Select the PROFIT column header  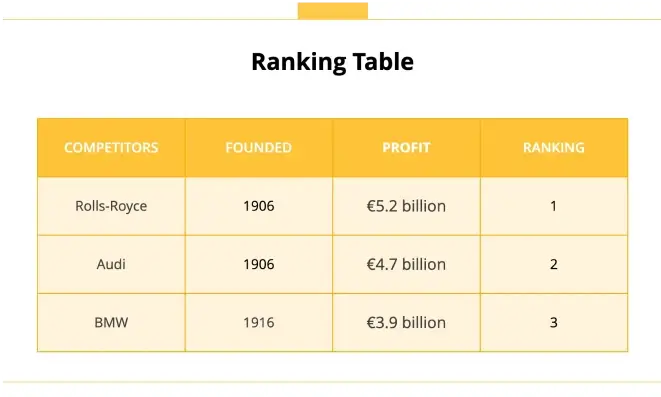[x=406, y=148]
